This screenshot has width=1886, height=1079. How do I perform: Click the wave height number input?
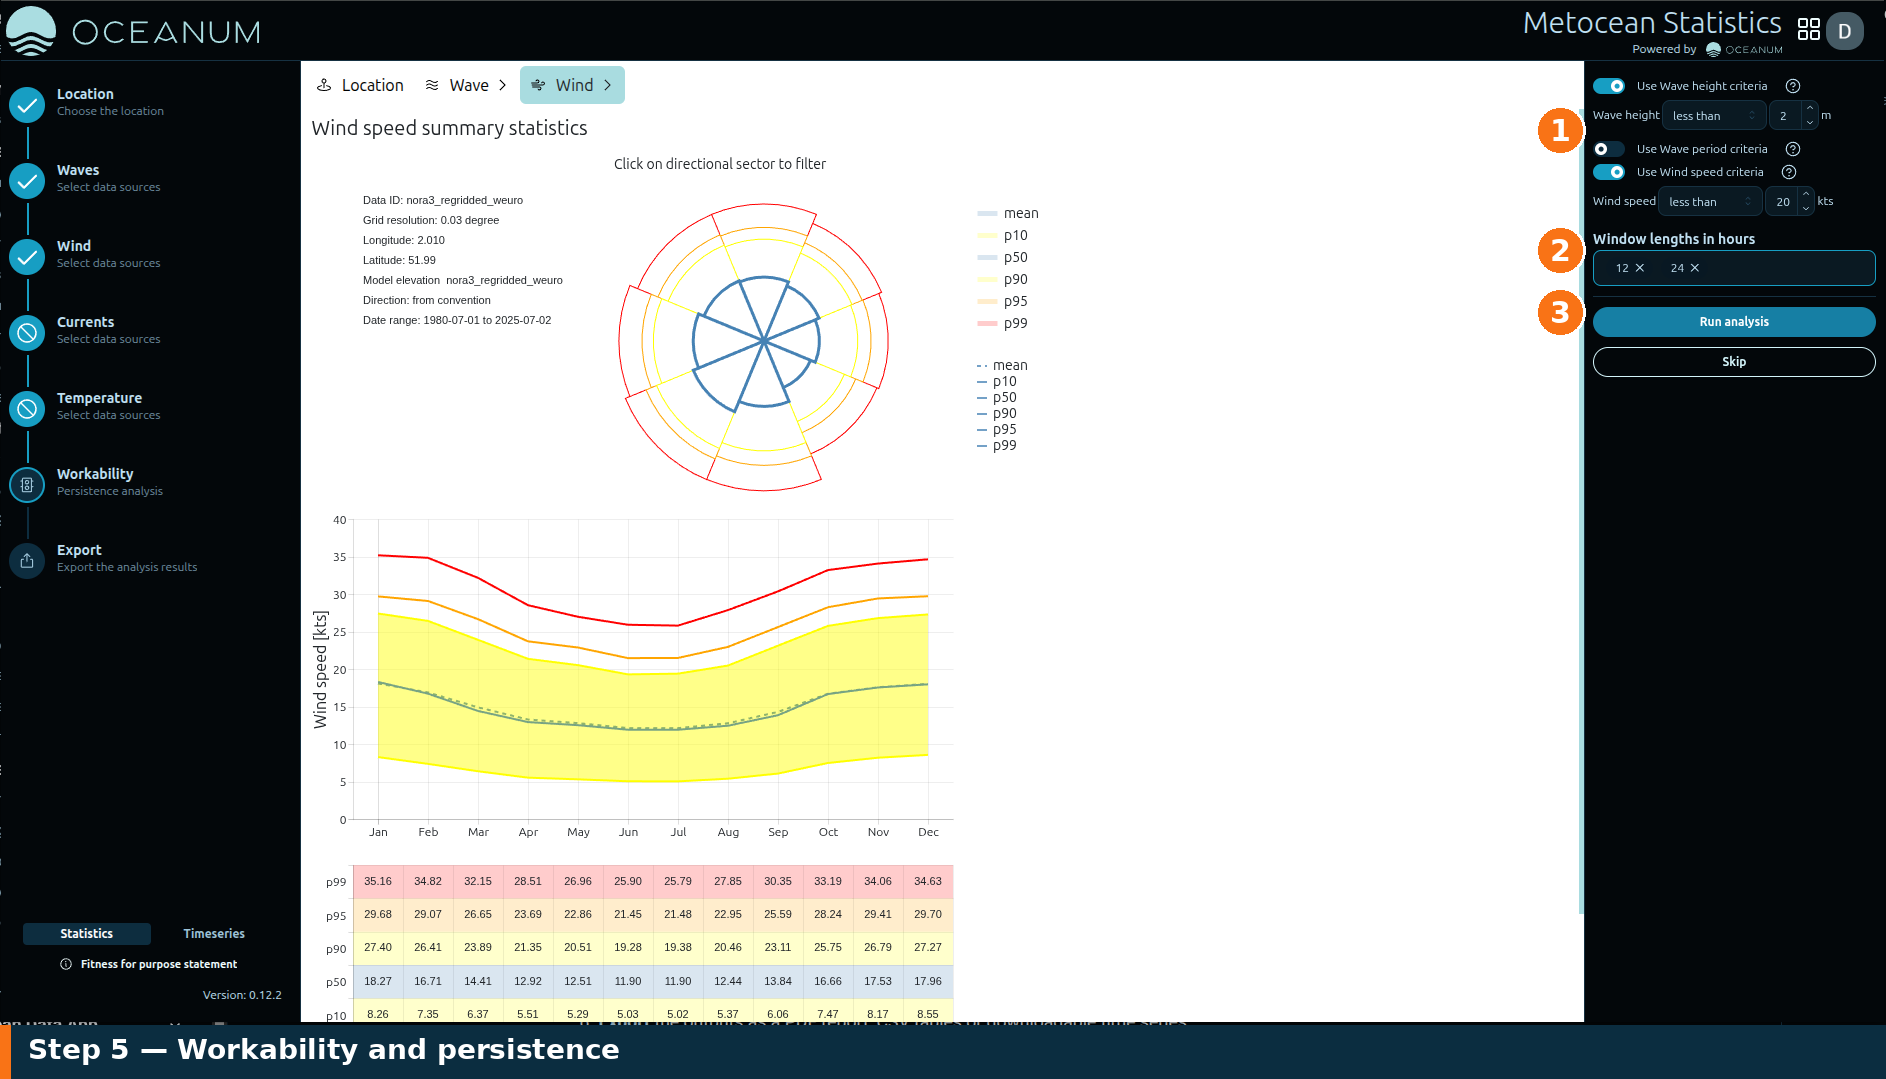pyautogui.click(x=1786, y=116)
